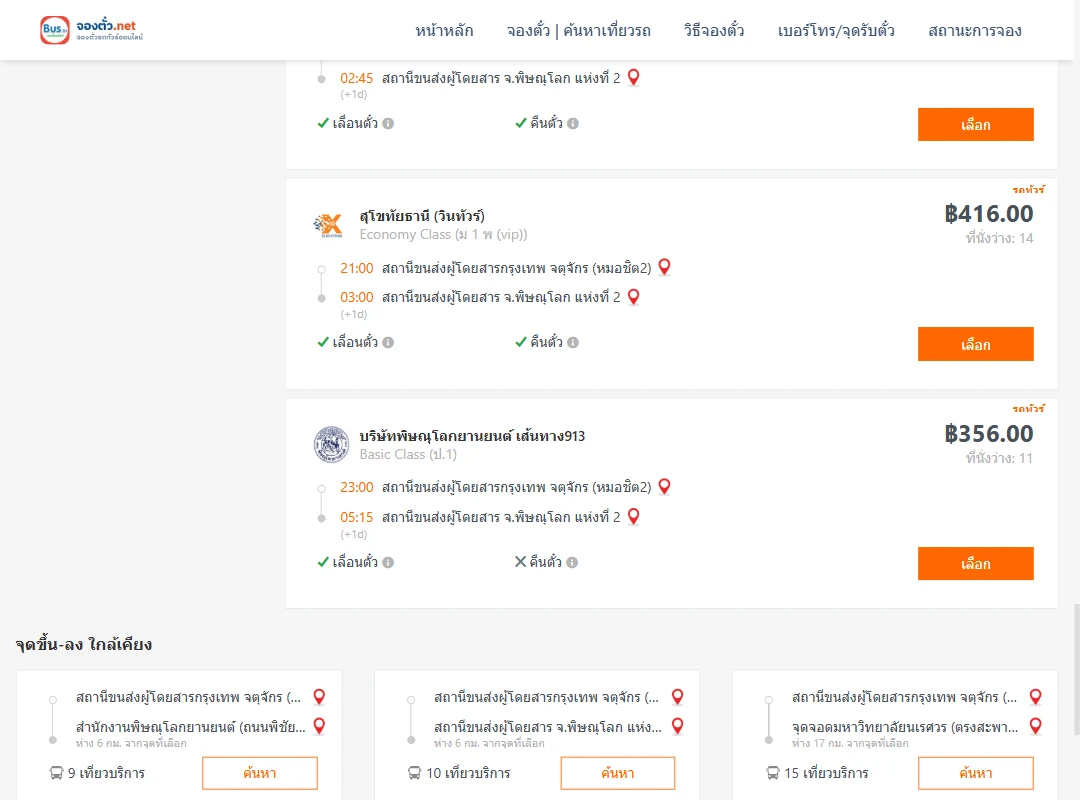This screenshot has width=1080, height=800.
Task: Click คืนตั๋ว info icon in ฿356.00 trip
Action: (x=572, y=562)
